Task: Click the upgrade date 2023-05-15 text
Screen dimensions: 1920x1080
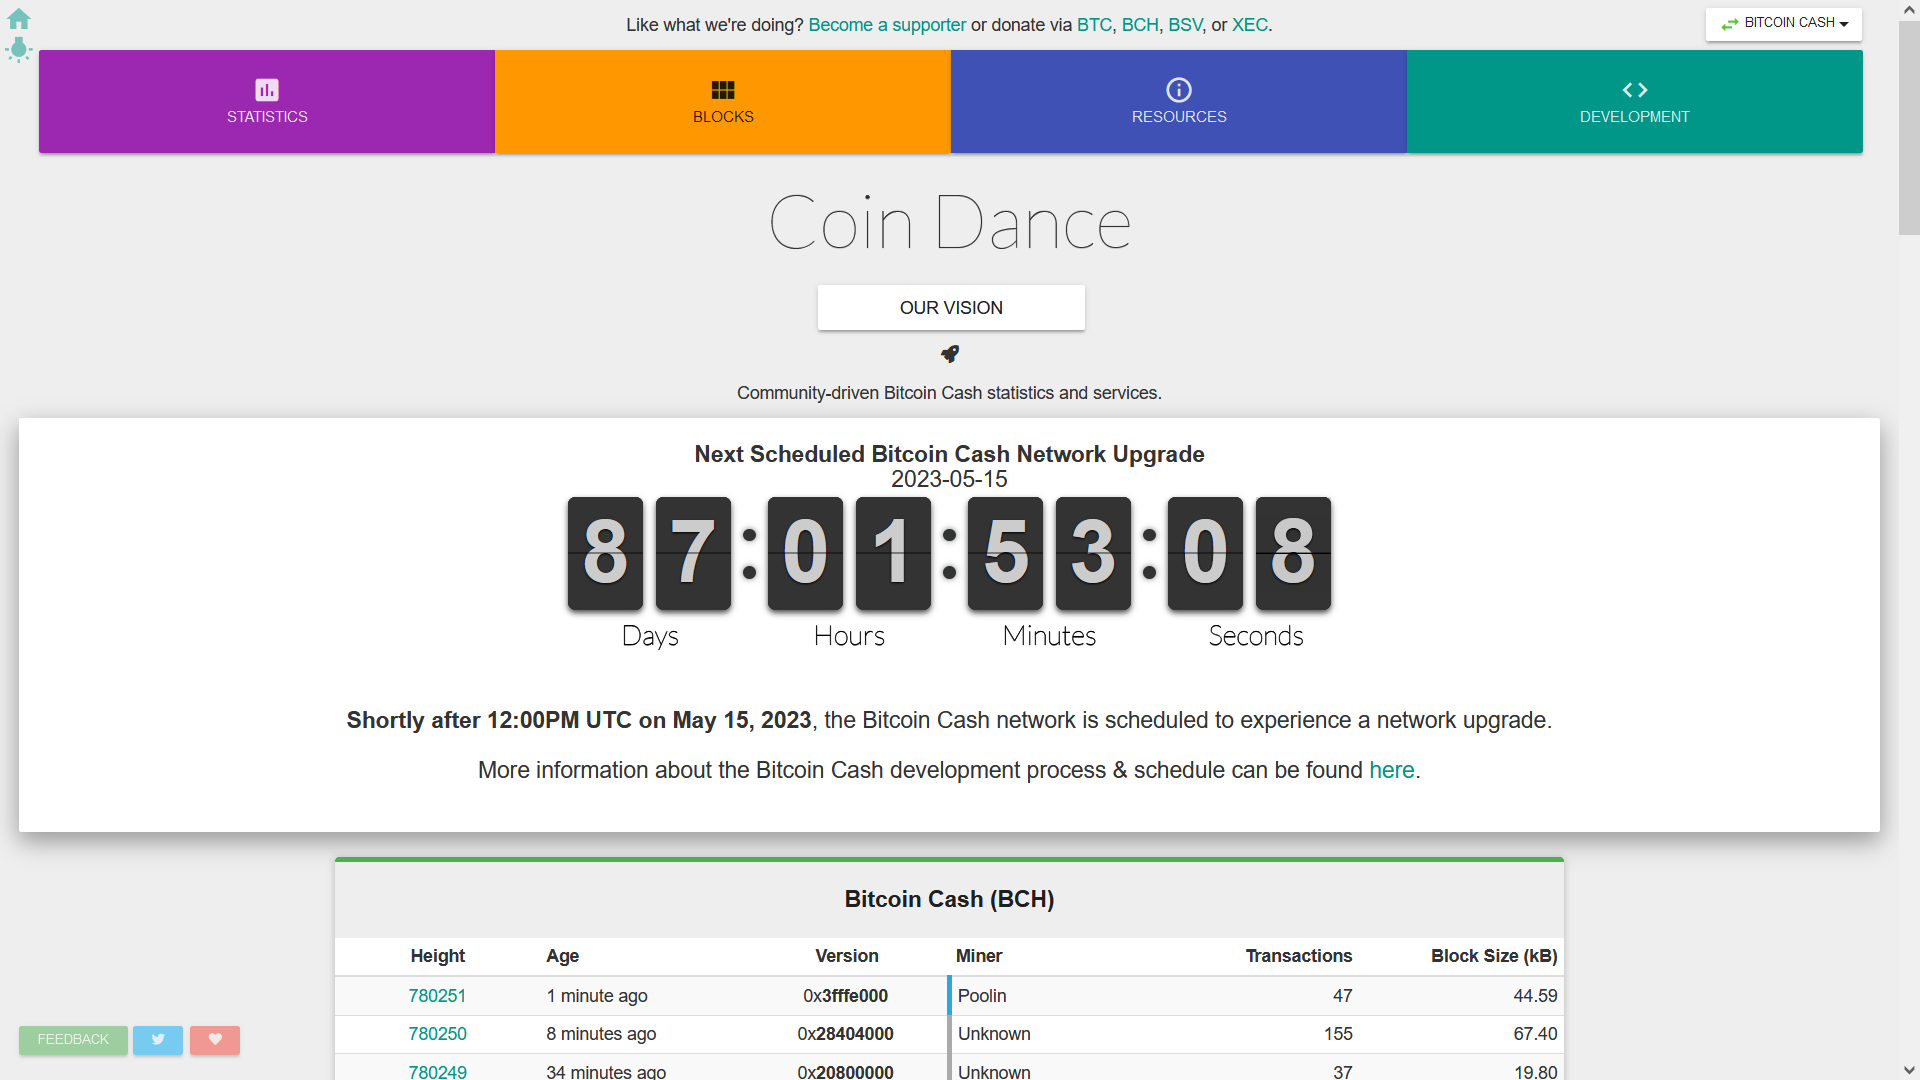Action: pyautogui.click(x=949, y=479)
